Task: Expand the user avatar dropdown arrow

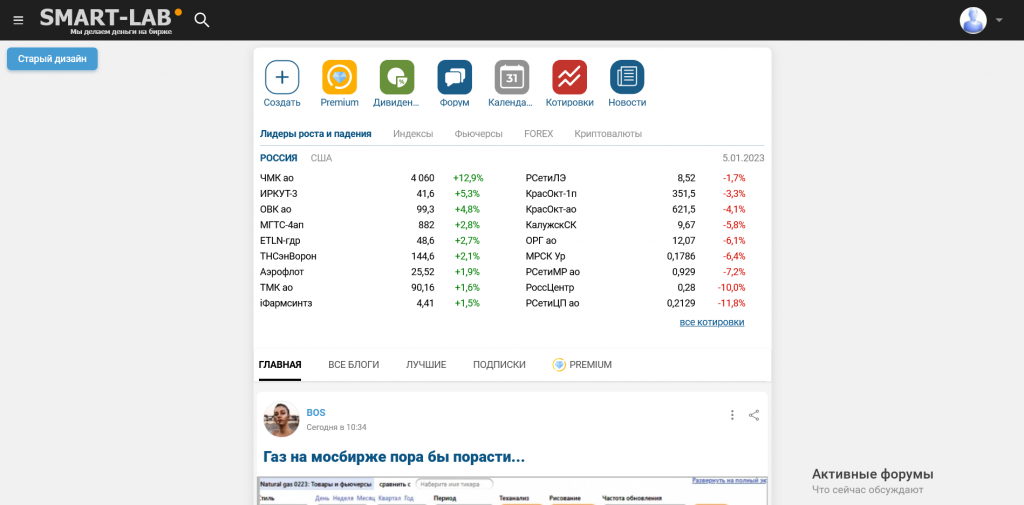Action: (x=998, y=20)
